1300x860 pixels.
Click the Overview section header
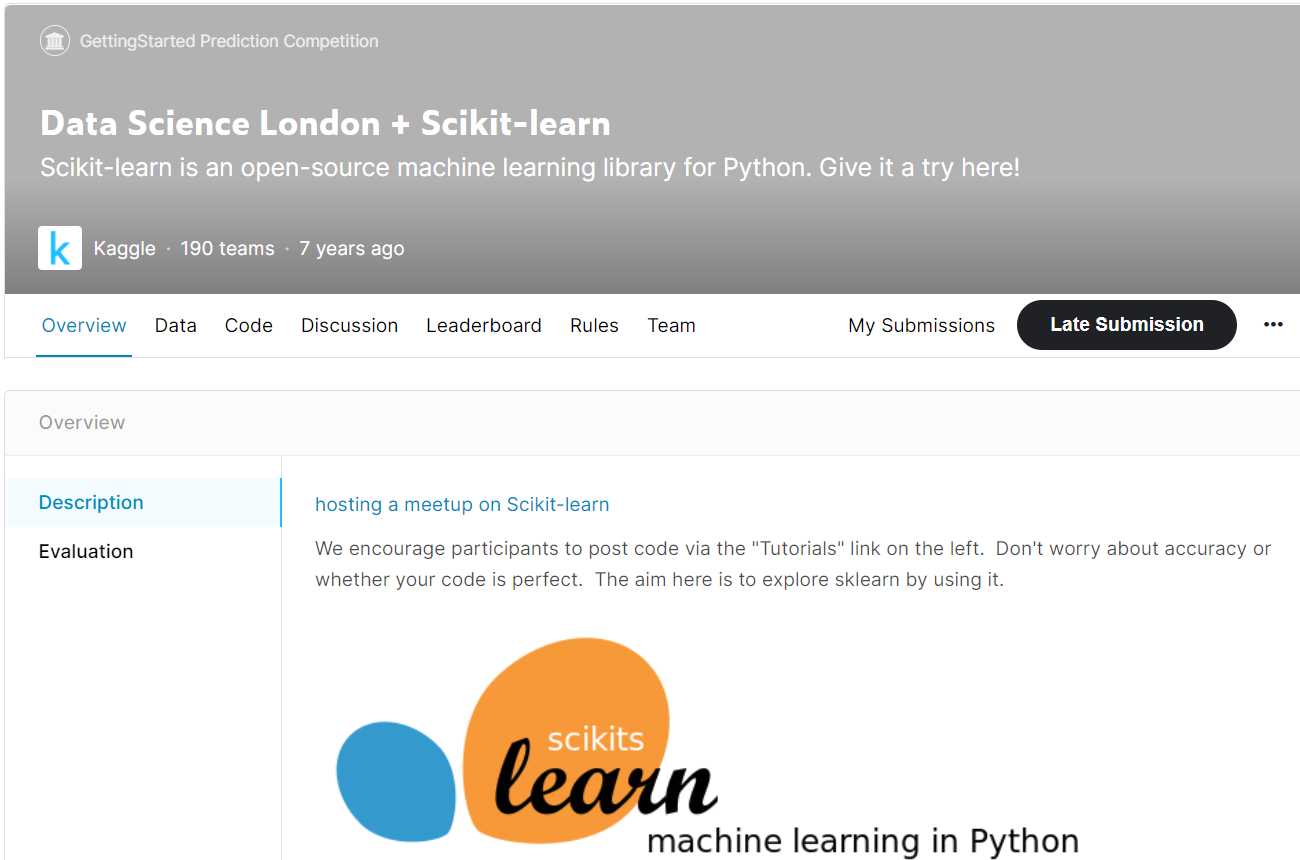coord(82,422)
